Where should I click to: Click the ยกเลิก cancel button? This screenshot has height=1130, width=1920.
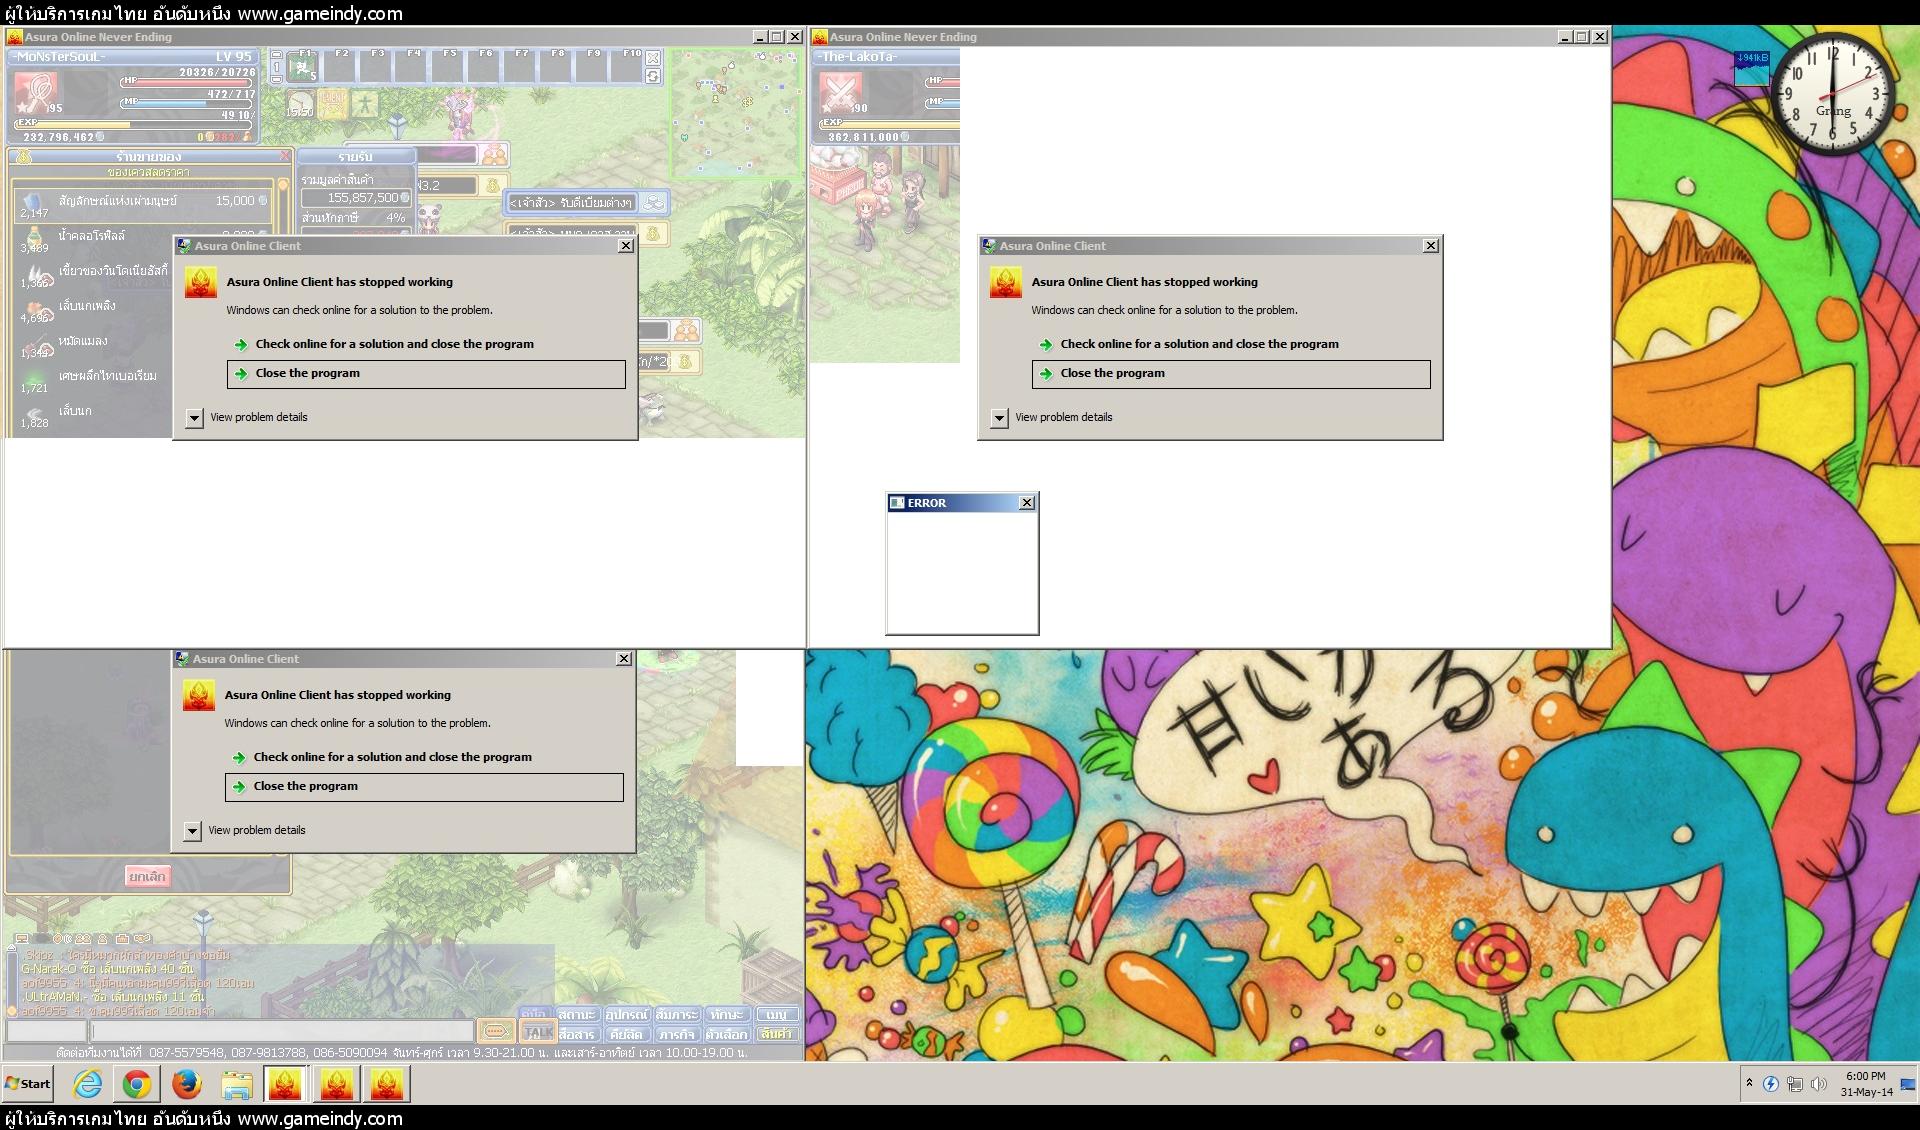point(147,877)
